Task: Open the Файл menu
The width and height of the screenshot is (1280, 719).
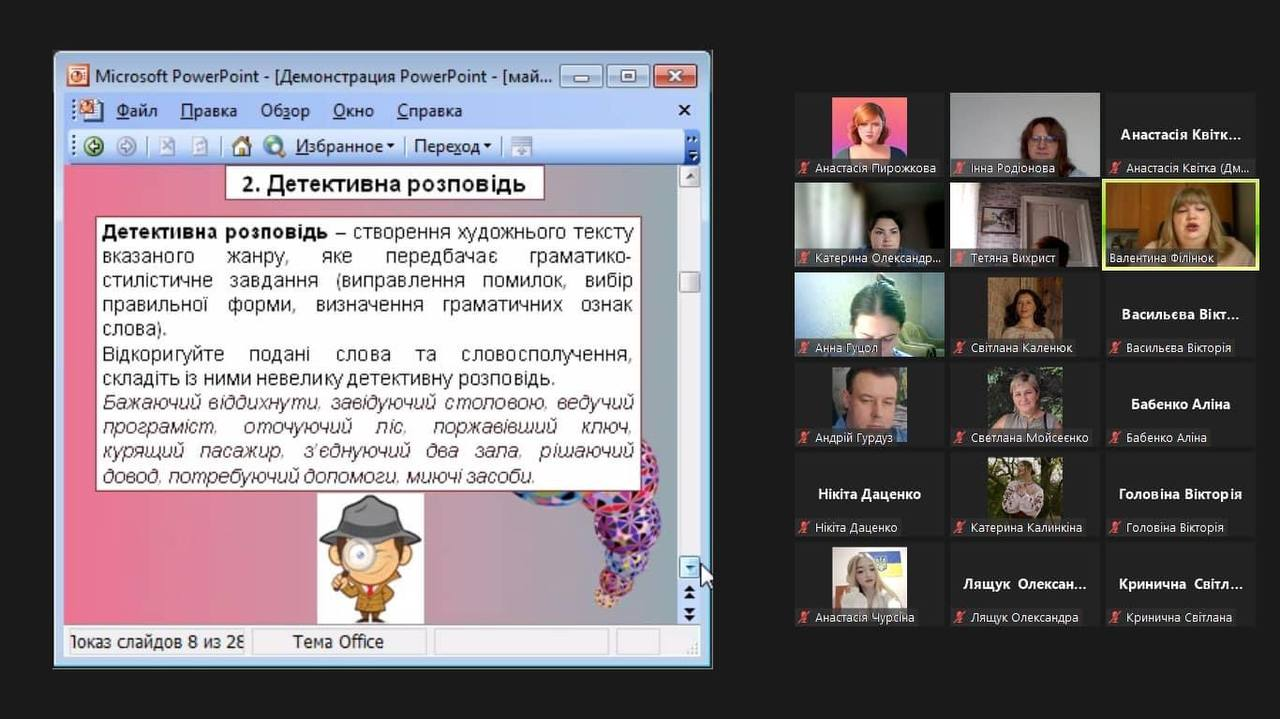Action: pyautogui.click(x=137, y=111)
